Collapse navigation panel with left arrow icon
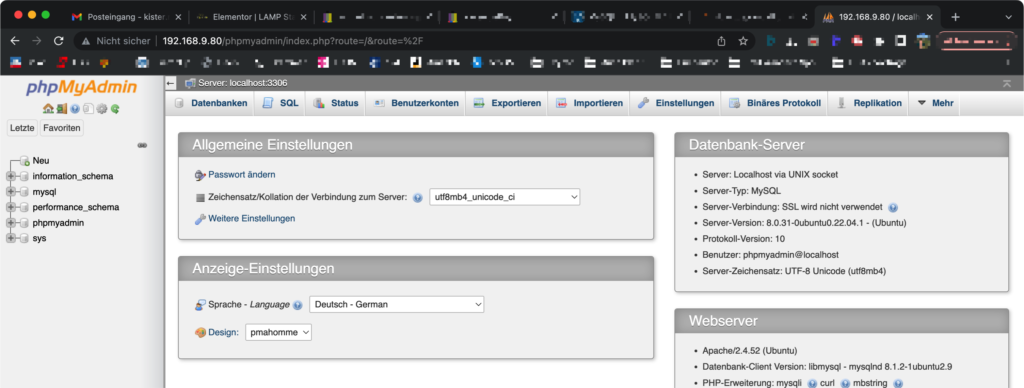The width and height of the screenshot is (1024, 388). (x=170, y=84)
